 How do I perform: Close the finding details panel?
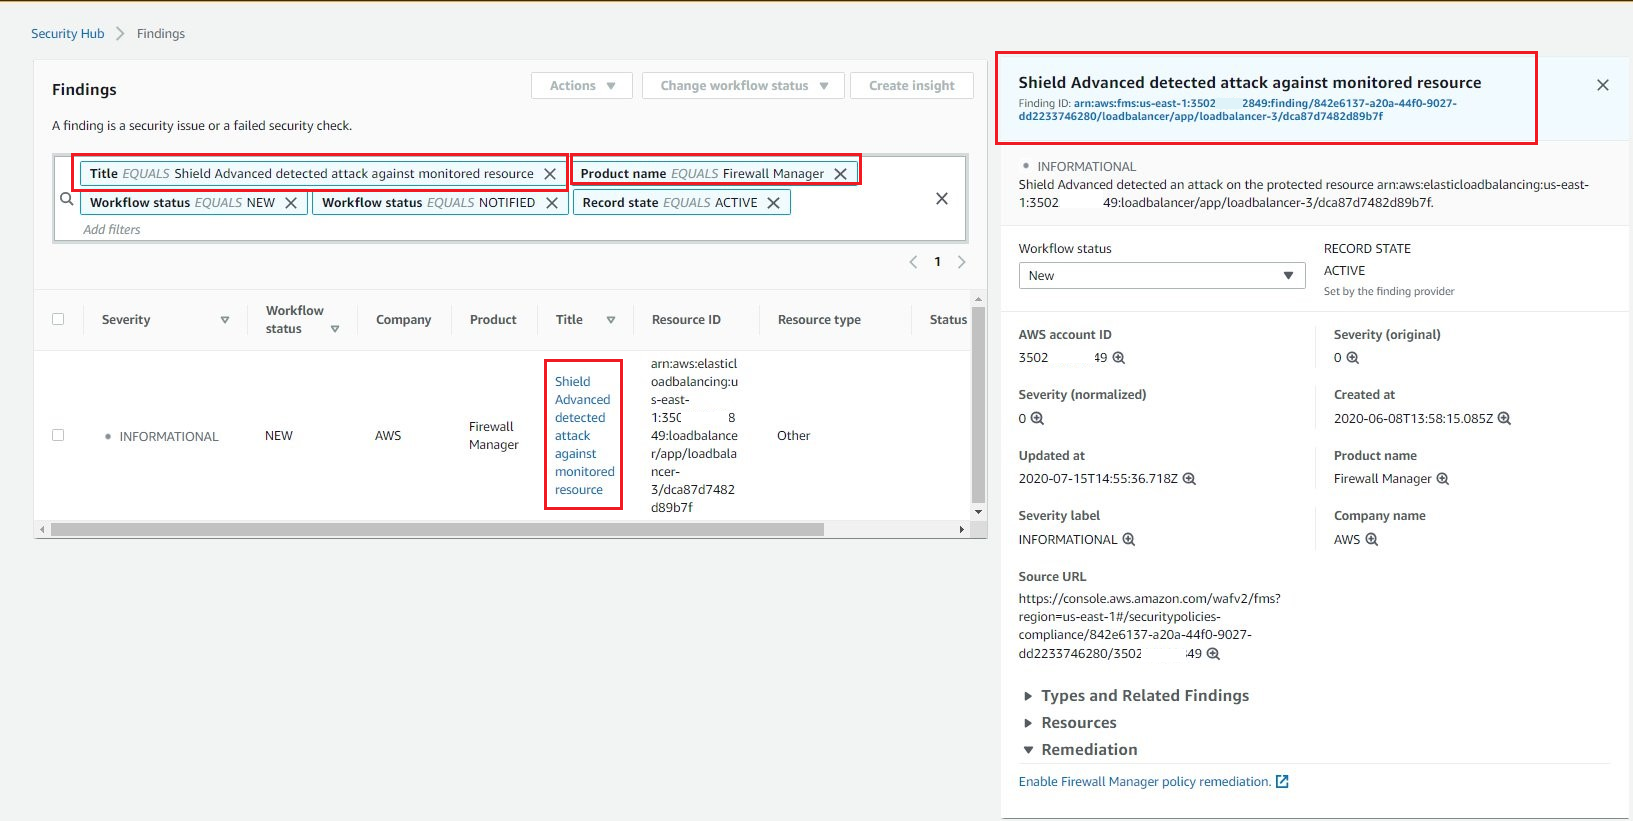click(x=1603, y=85)
